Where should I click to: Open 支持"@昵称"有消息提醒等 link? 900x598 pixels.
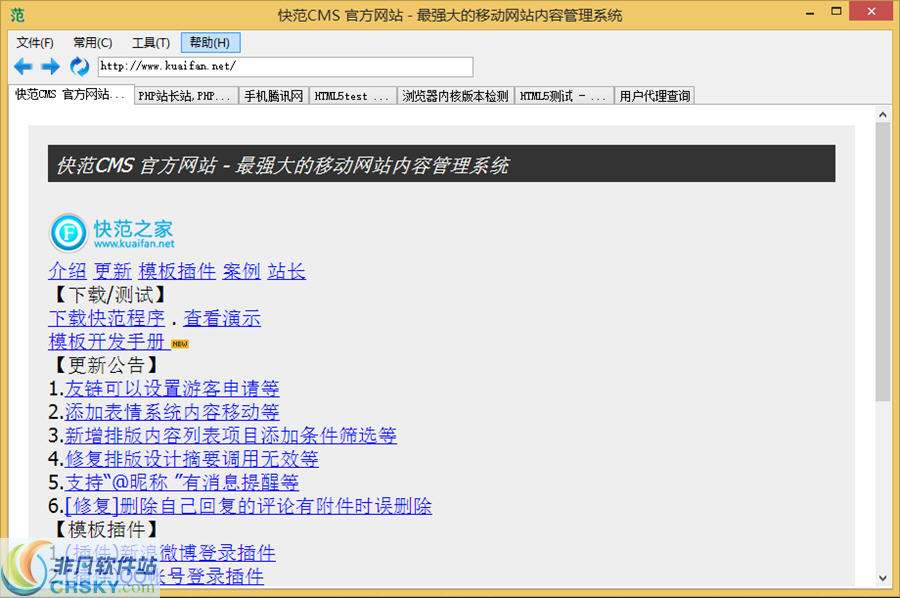point(182,483)
